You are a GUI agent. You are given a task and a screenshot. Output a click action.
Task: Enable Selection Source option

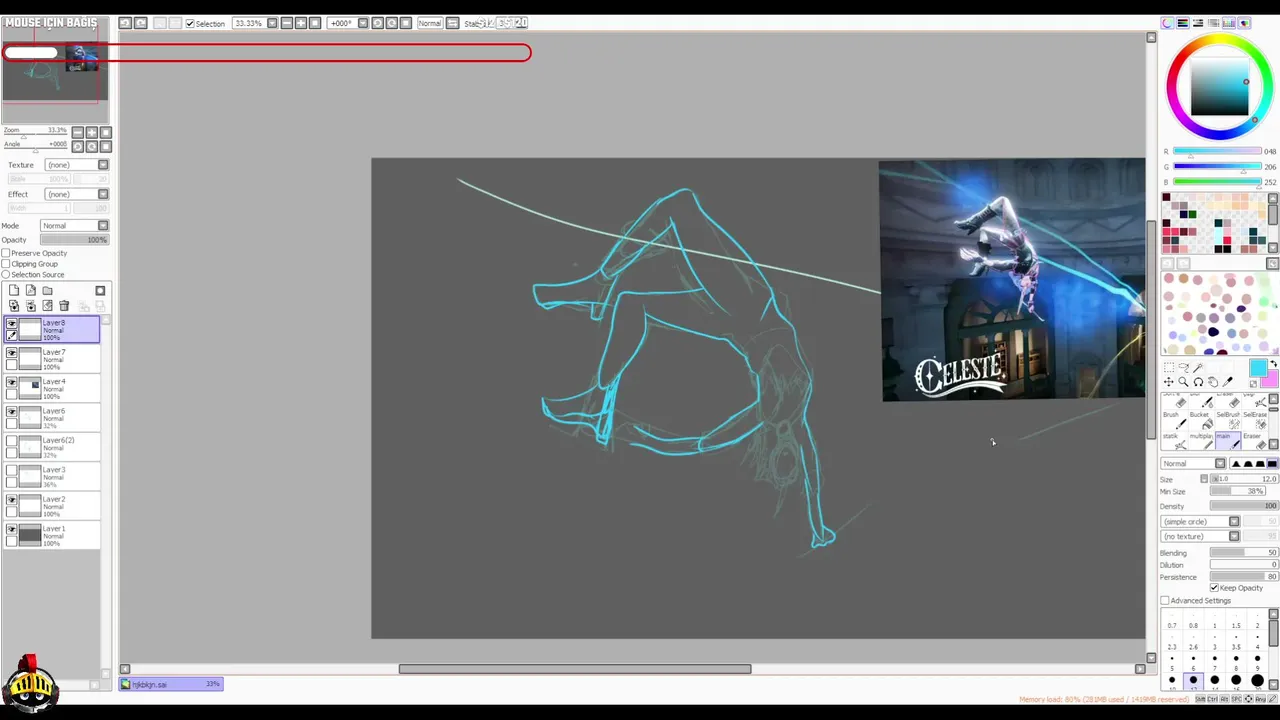point(6,275)
